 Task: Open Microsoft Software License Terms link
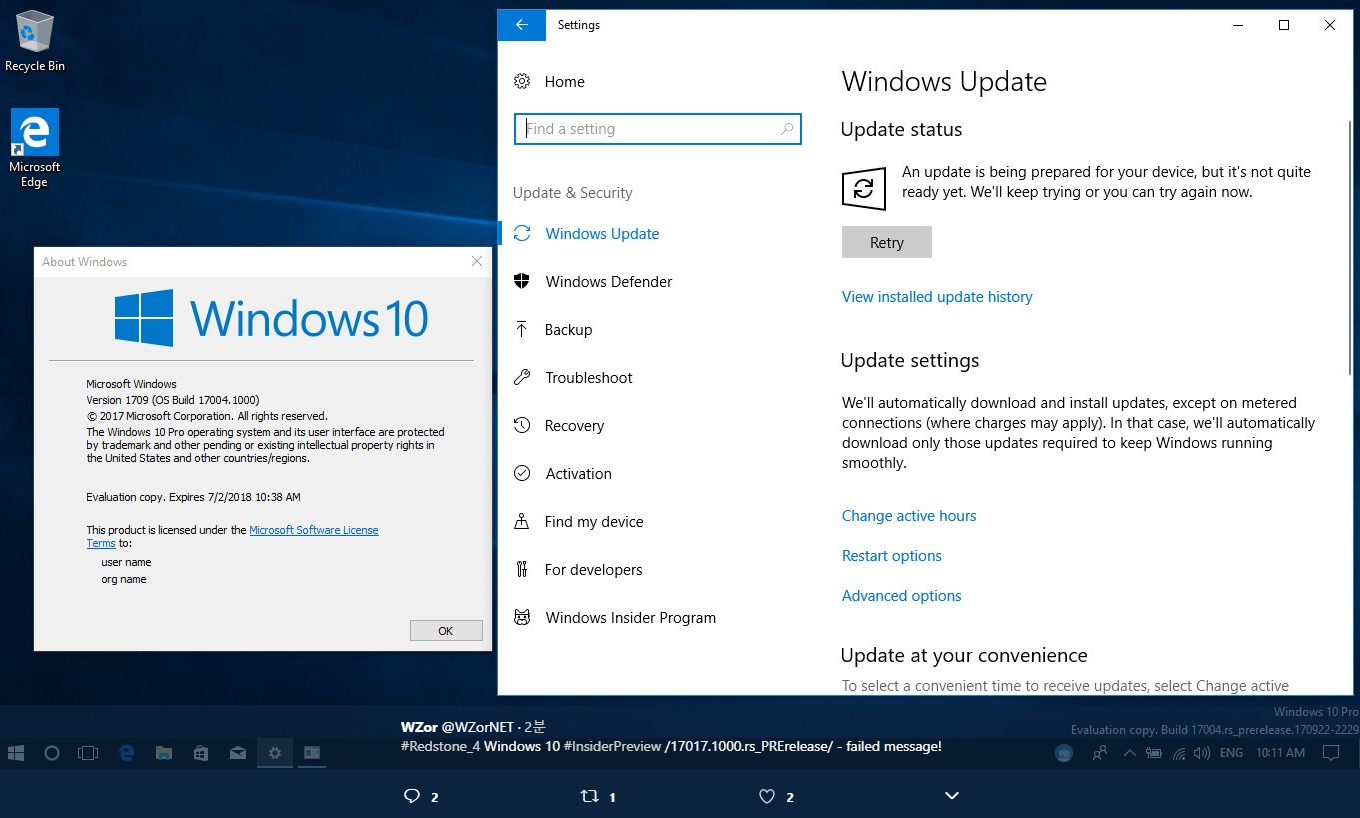[x=313, y=530]
